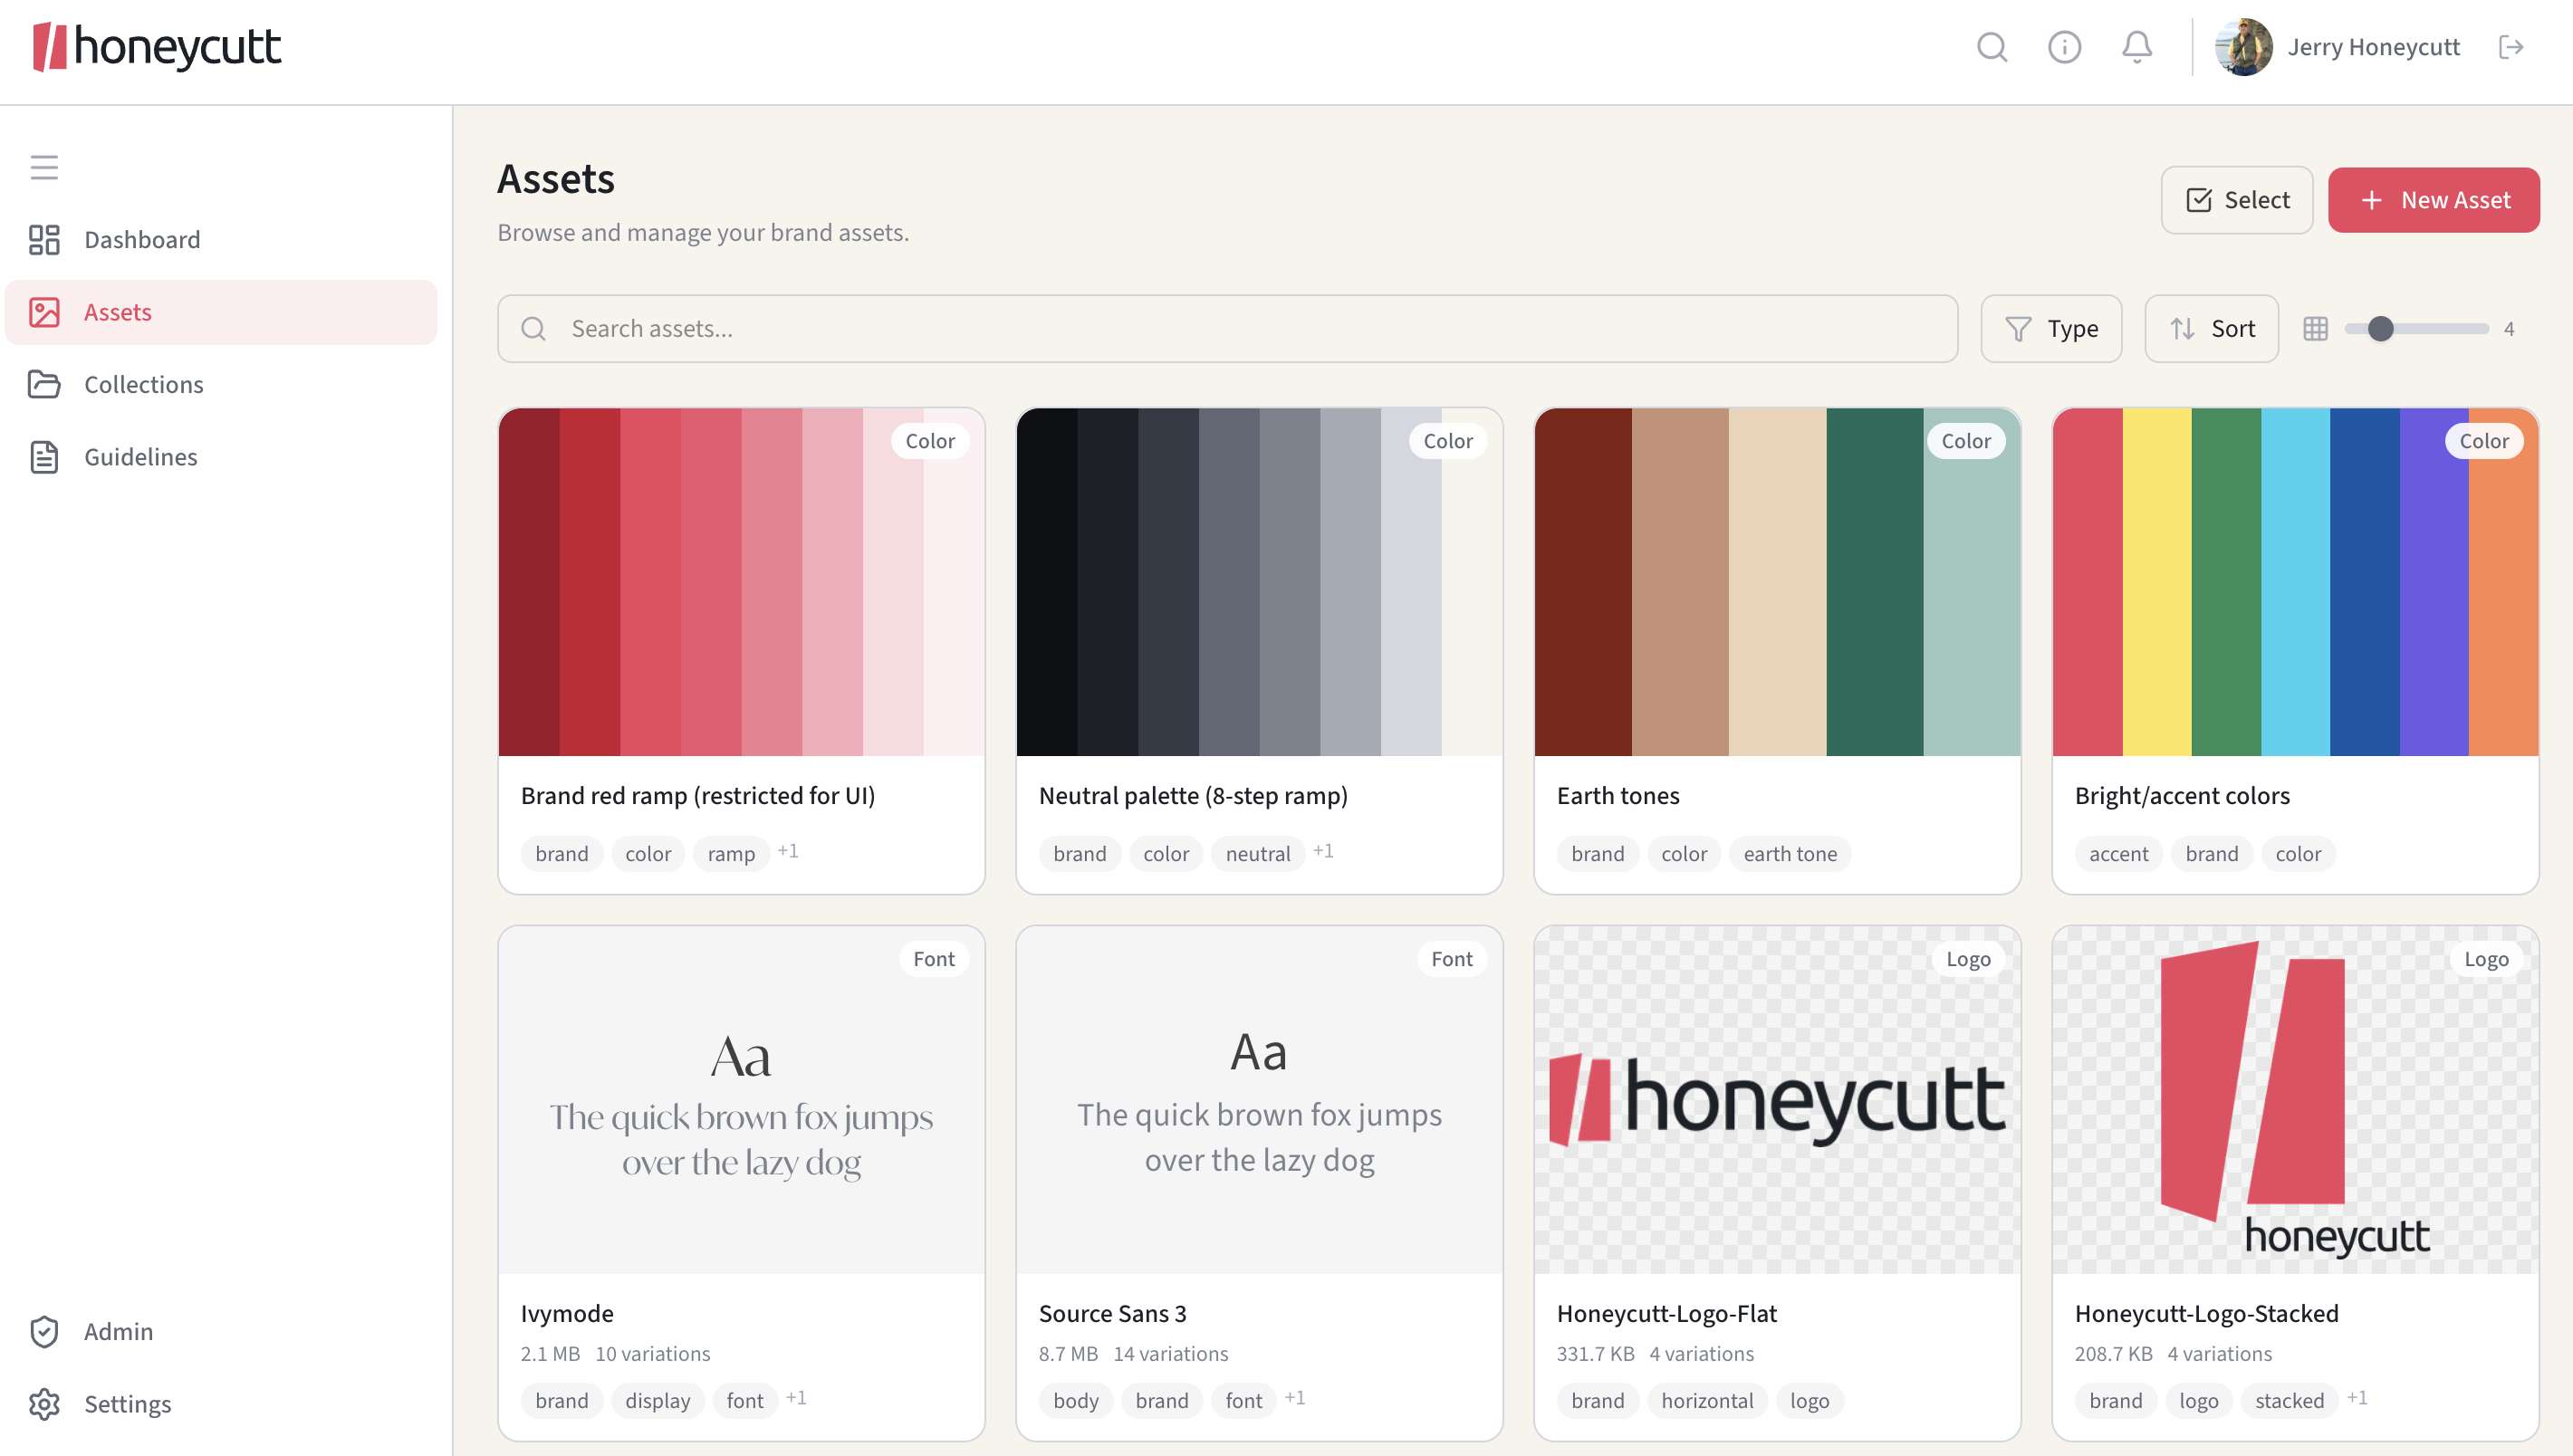Click the honeycutt logo in header

point(157,47)
